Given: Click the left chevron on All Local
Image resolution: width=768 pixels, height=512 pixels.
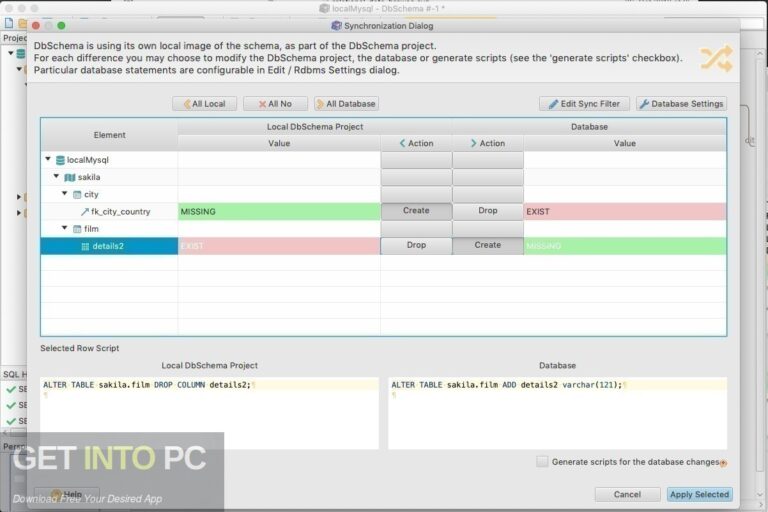Looking at the screenshot, I should 187,104.
